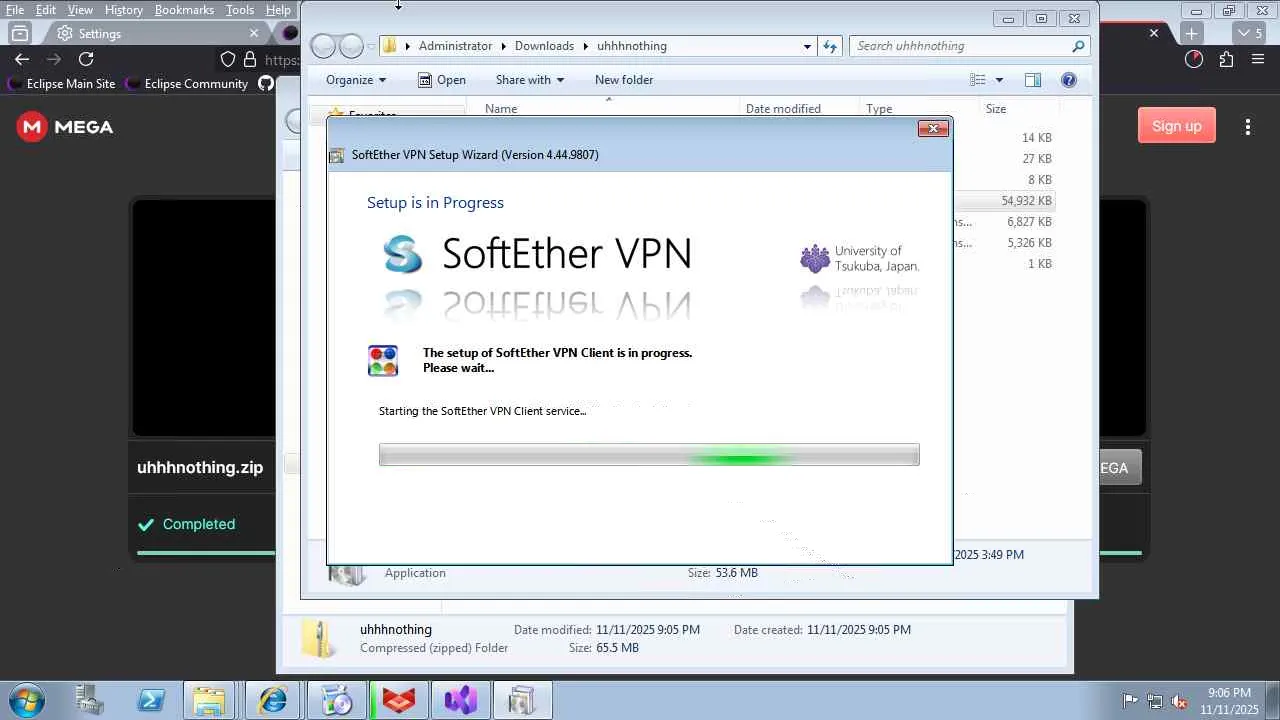
Task: Click Downloads in the Explorer address path
Action: (x=544, y=46)
